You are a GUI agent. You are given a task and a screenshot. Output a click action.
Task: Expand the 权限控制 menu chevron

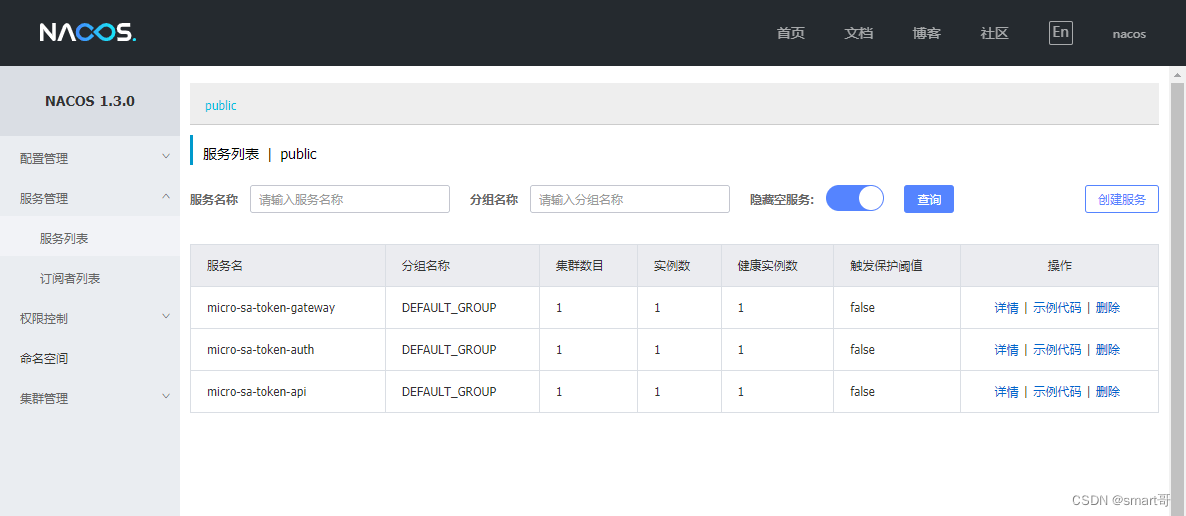pos(166,316)
